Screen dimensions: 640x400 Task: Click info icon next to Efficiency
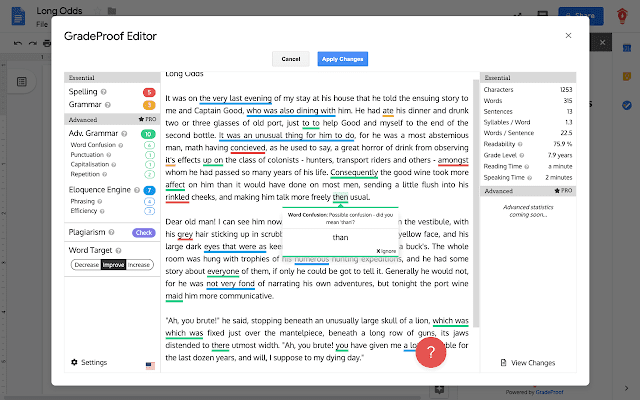(102, 211)
